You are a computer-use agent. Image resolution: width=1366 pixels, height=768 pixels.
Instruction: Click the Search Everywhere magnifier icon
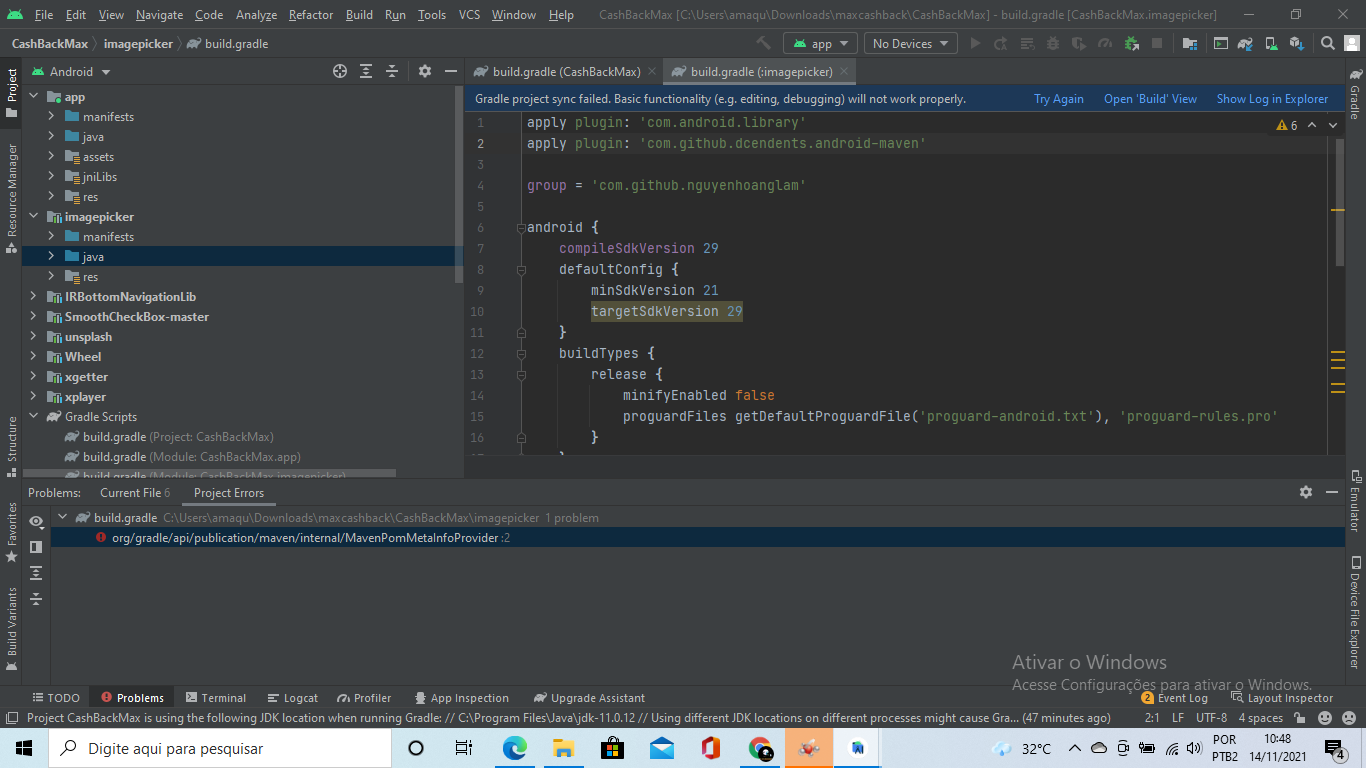click(x=1327, y=44)
